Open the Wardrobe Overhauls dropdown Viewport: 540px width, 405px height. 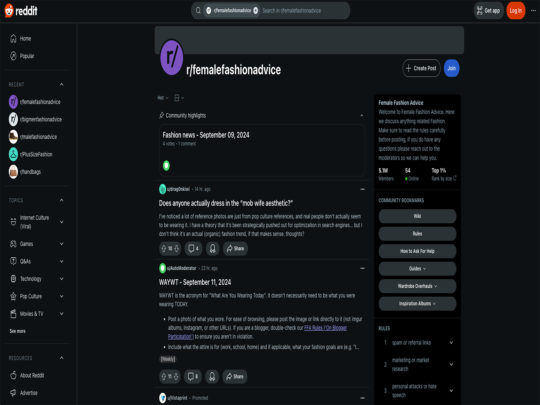(x=417, y=286)
